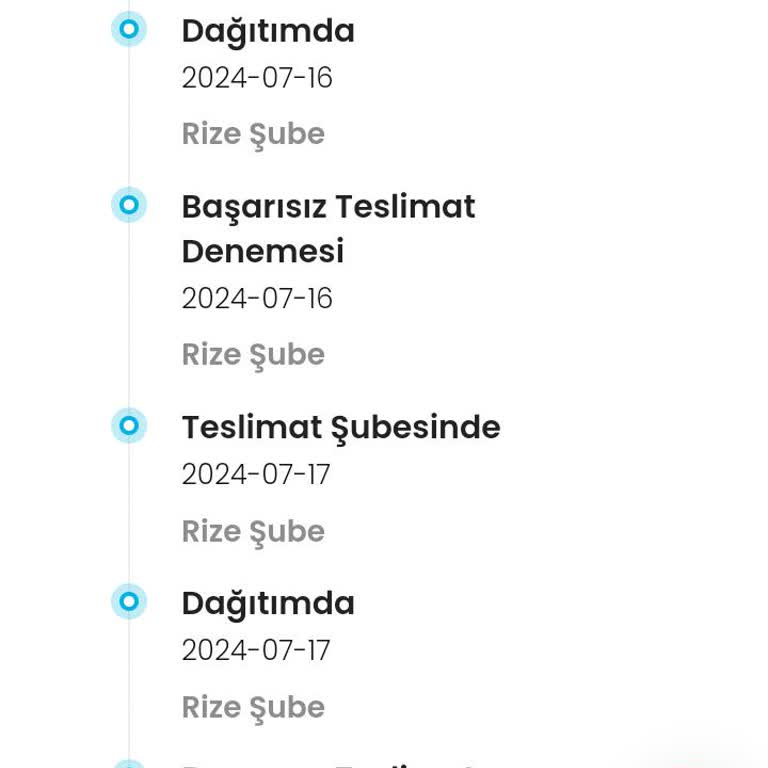Click the cut-off timeline marker at the bottom
The width and height of the screenshot is (768, 768).
(x=129, y=765)
